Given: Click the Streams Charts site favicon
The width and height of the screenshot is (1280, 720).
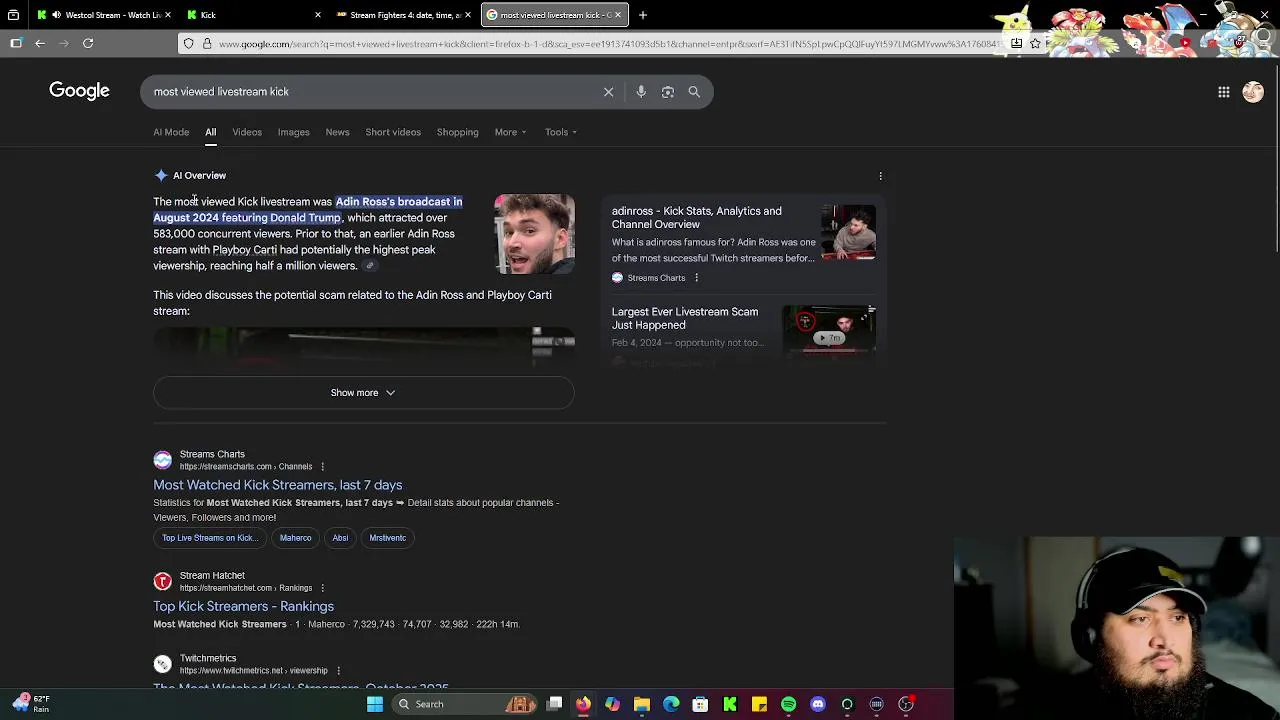Looking at the screenshot, I should (162, 460).
